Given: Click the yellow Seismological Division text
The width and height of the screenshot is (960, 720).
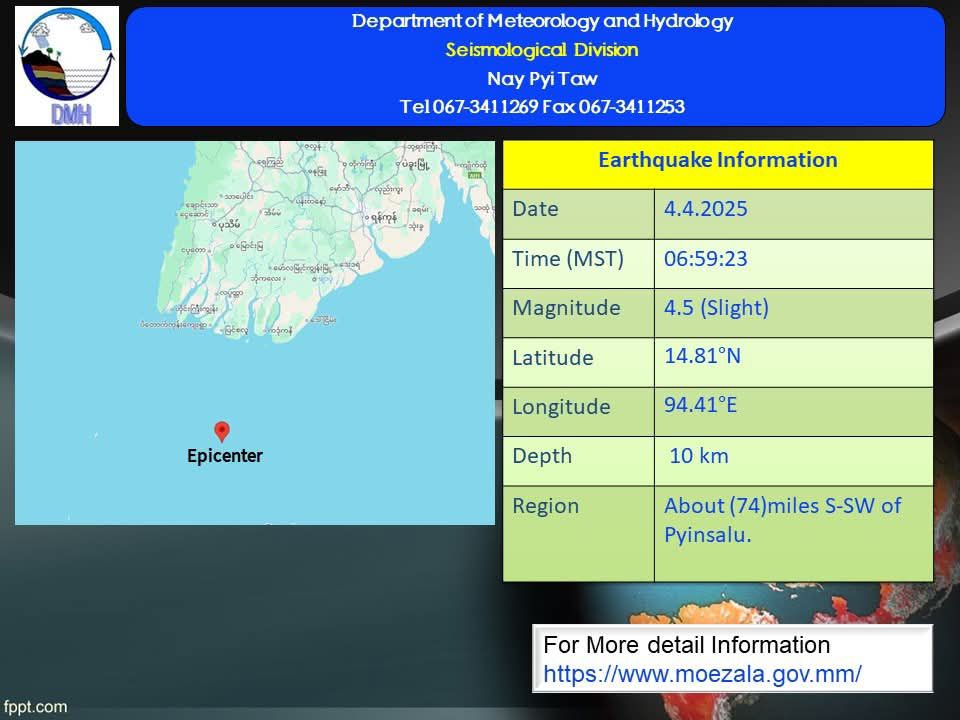Looking at the screenshot, I should [542, 50].
